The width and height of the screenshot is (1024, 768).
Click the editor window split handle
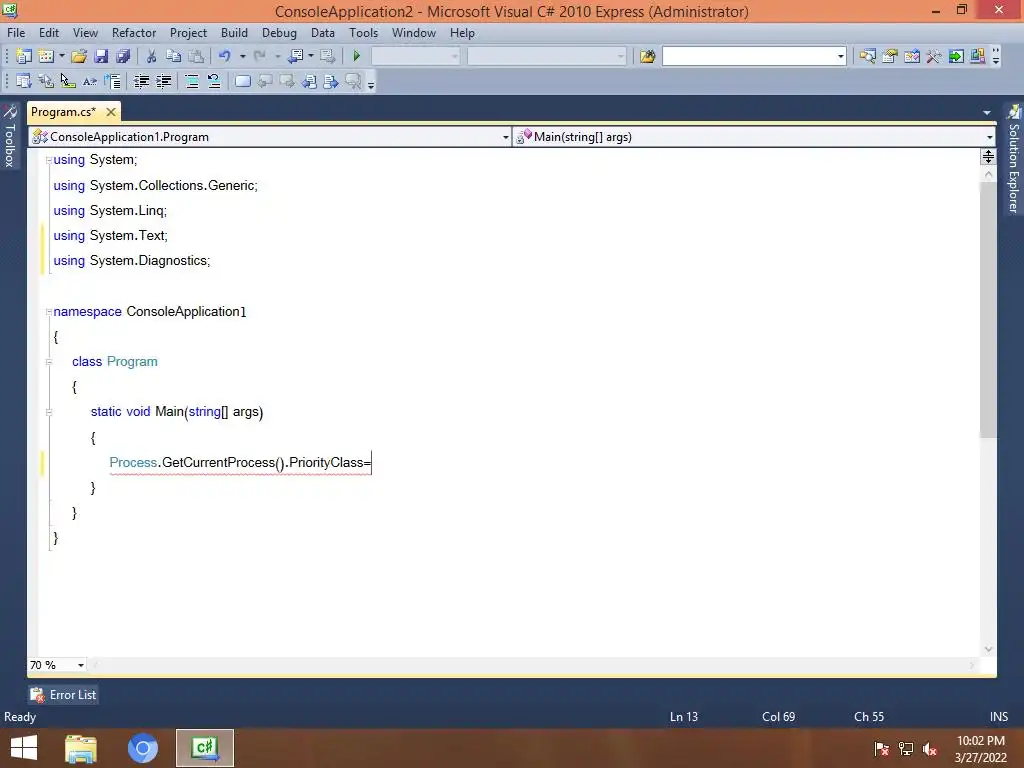988,157
